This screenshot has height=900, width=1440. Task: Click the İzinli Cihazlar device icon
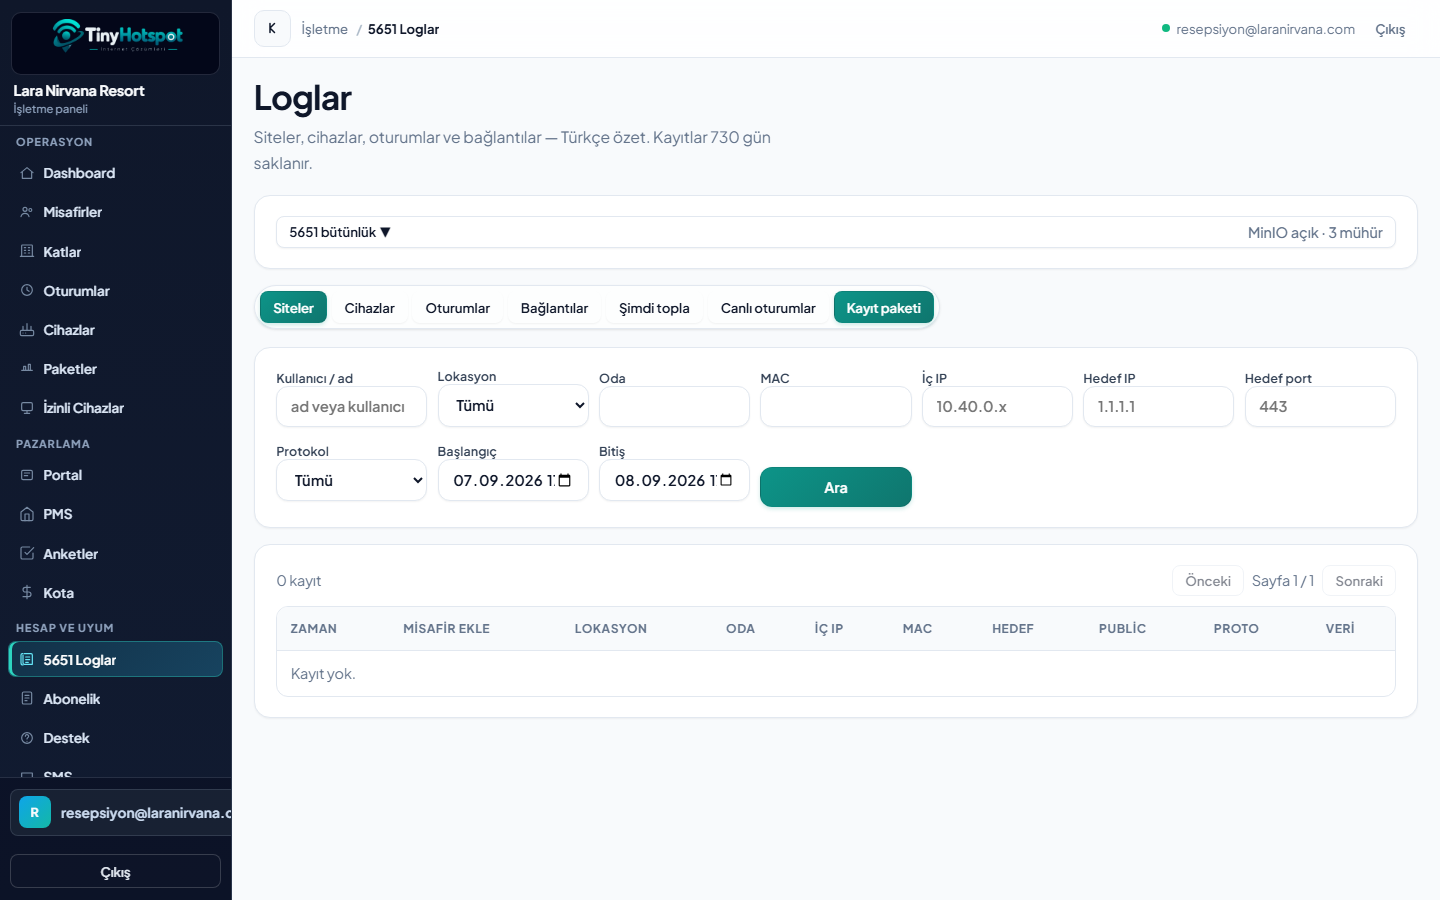pyautogui.click(x=27, y=408)
